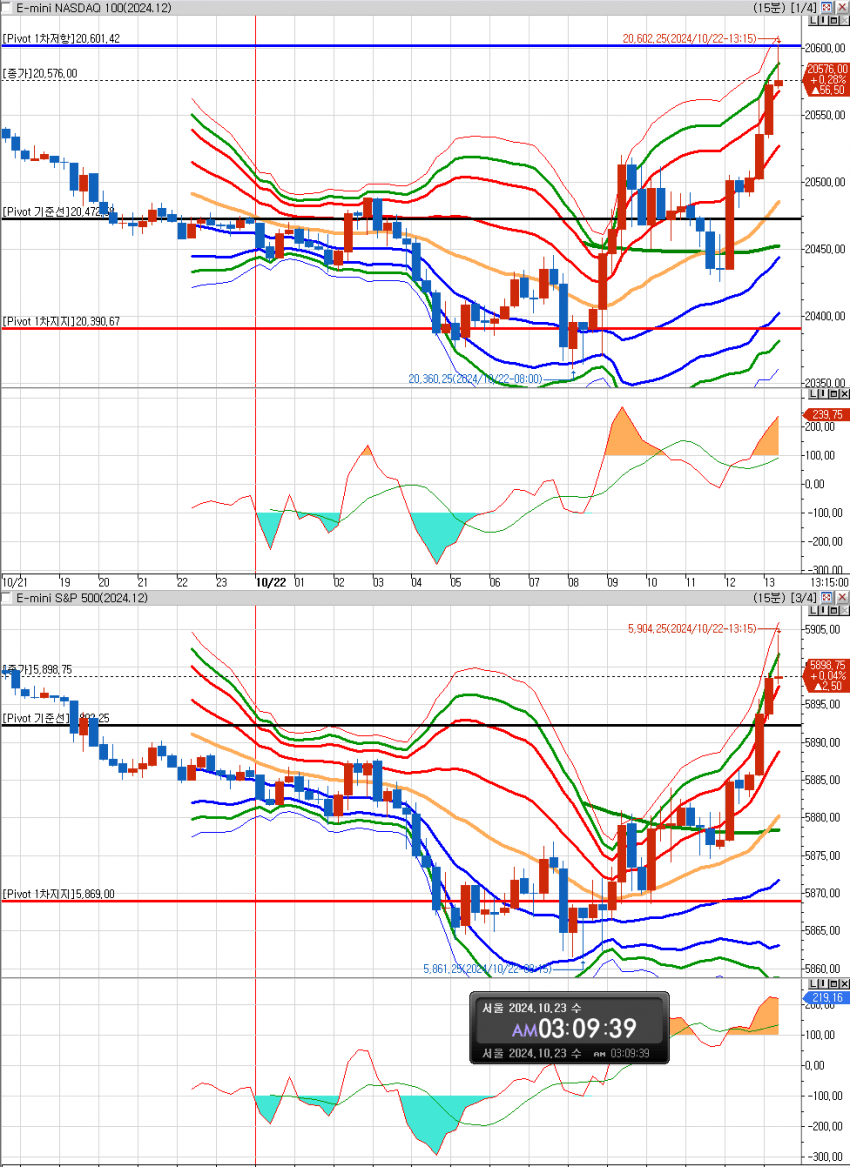Close the NASDAQ 100 chart with the red X
The image size is (850, 1167).
tap(842, 7)
